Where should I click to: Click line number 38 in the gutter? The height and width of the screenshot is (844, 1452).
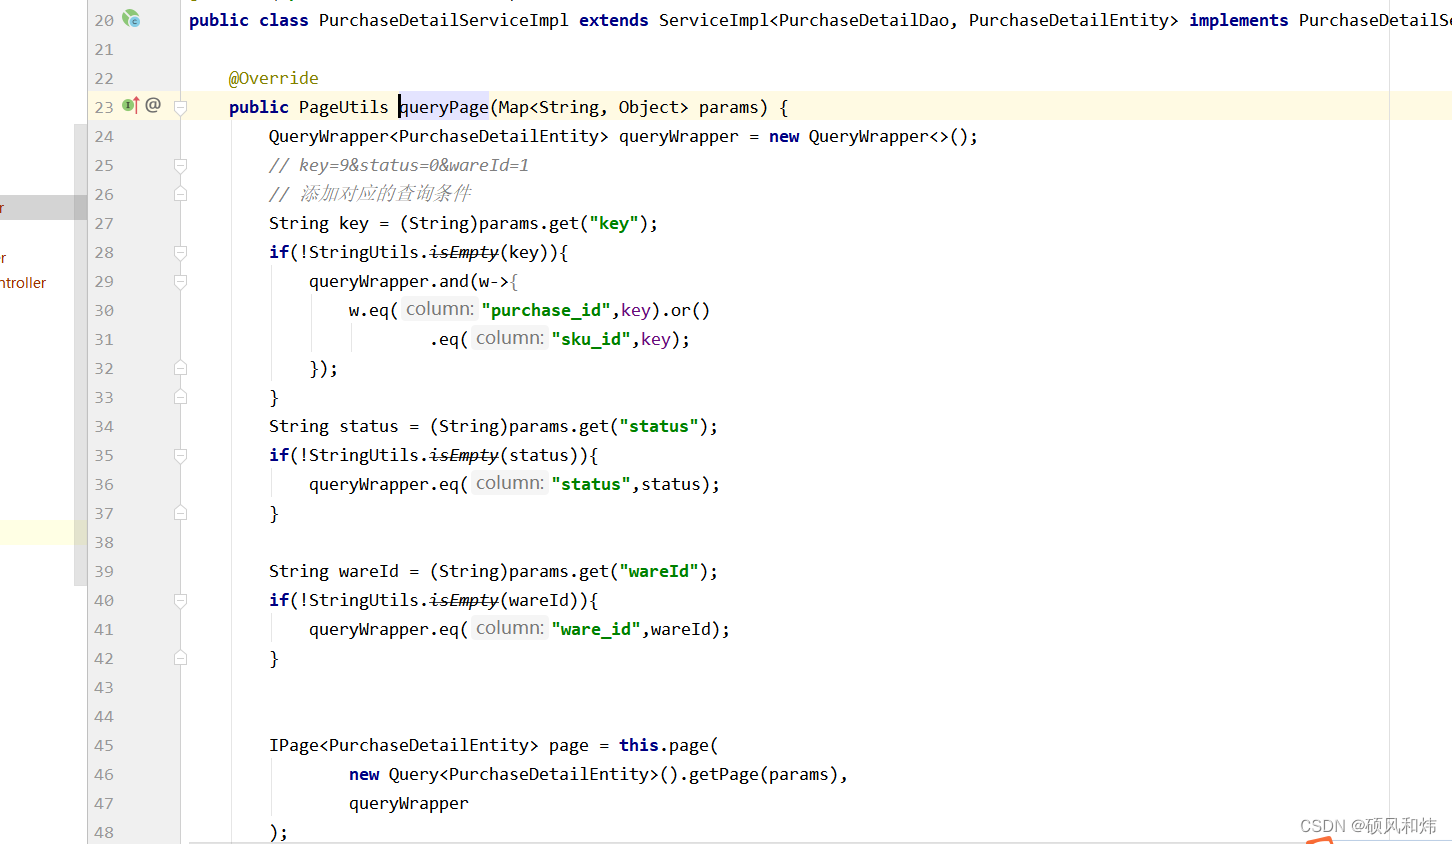pos(104,542)
